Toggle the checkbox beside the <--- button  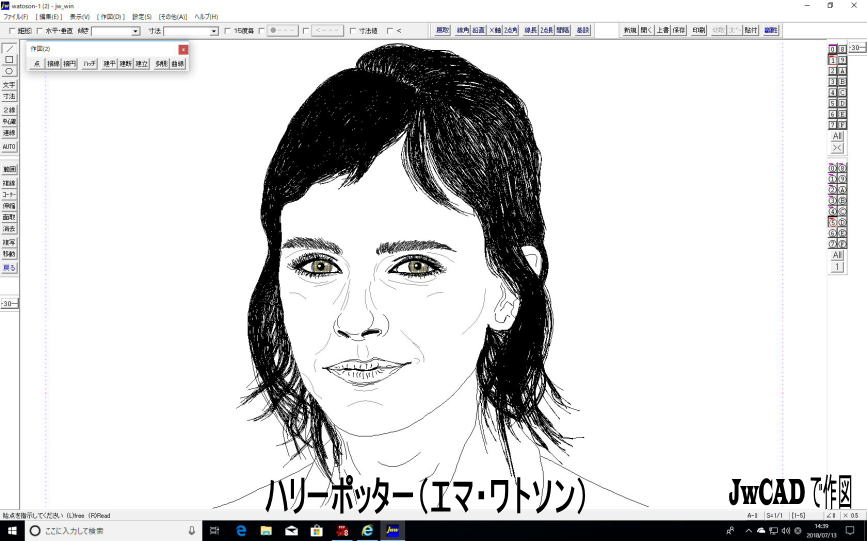[x=306, y=31]
